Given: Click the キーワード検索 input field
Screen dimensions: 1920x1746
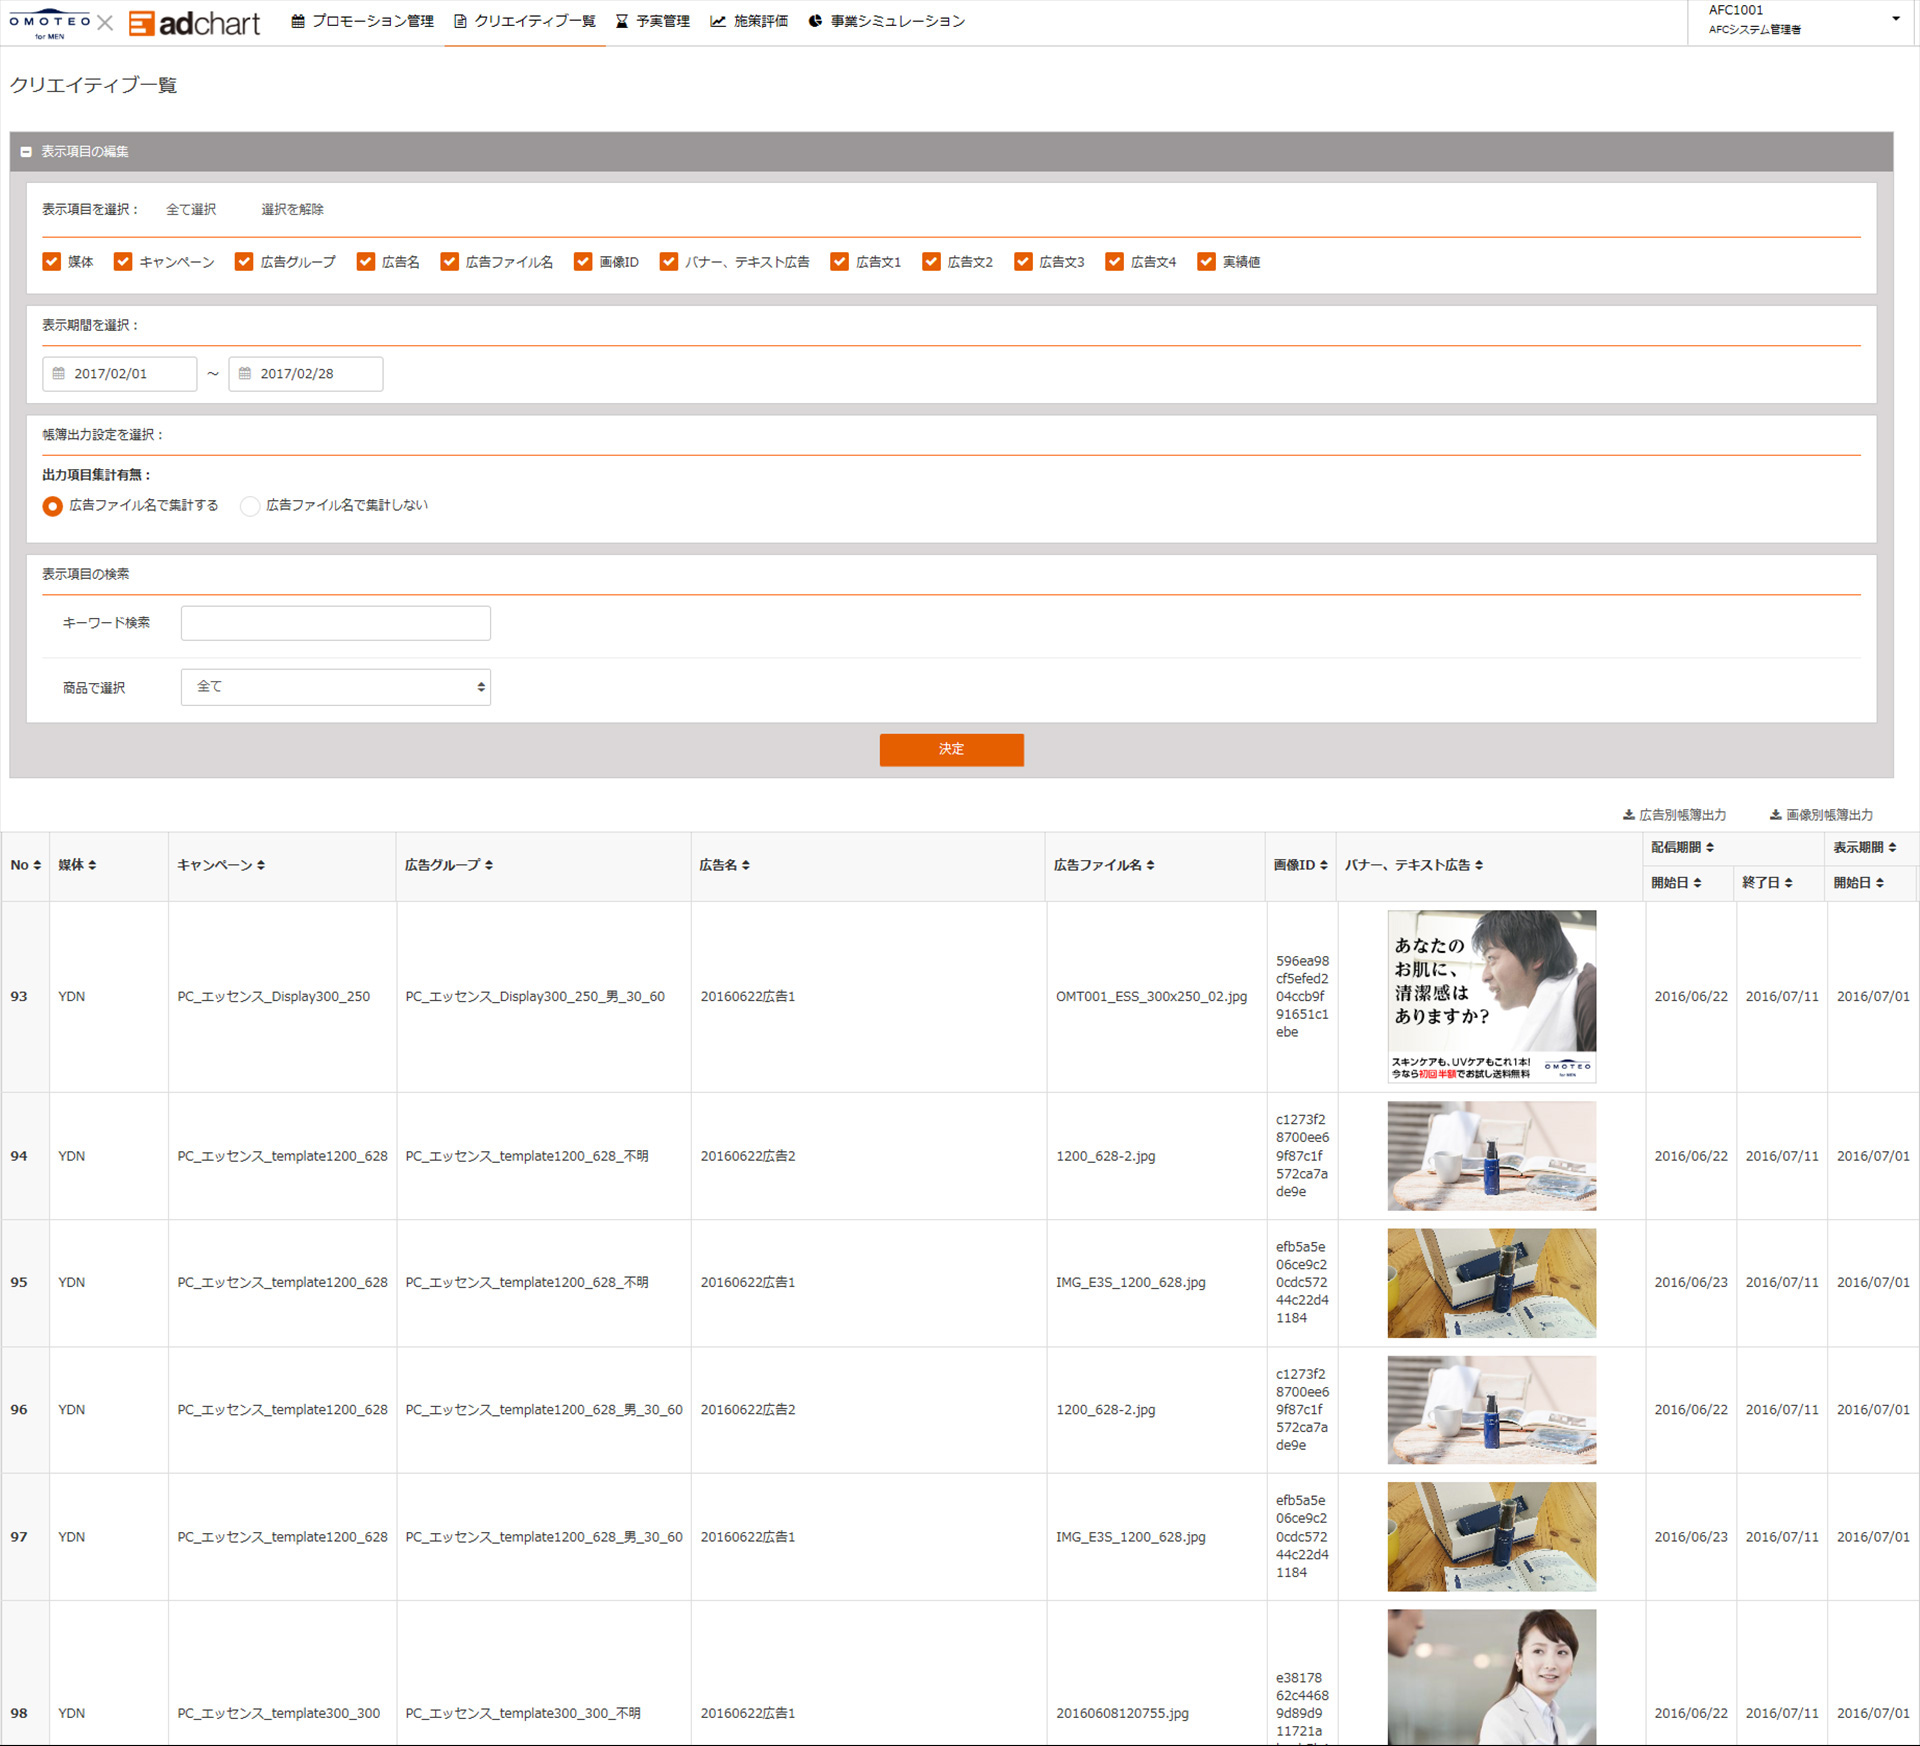Looking at the screenshot, I should [335, 623].
